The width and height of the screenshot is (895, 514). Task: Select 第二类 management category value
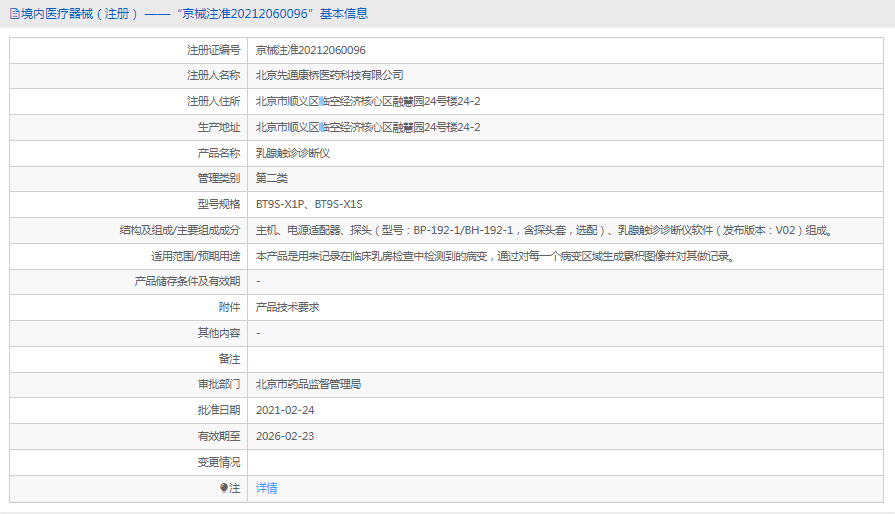pyautogui.click(x=272, y=179)
